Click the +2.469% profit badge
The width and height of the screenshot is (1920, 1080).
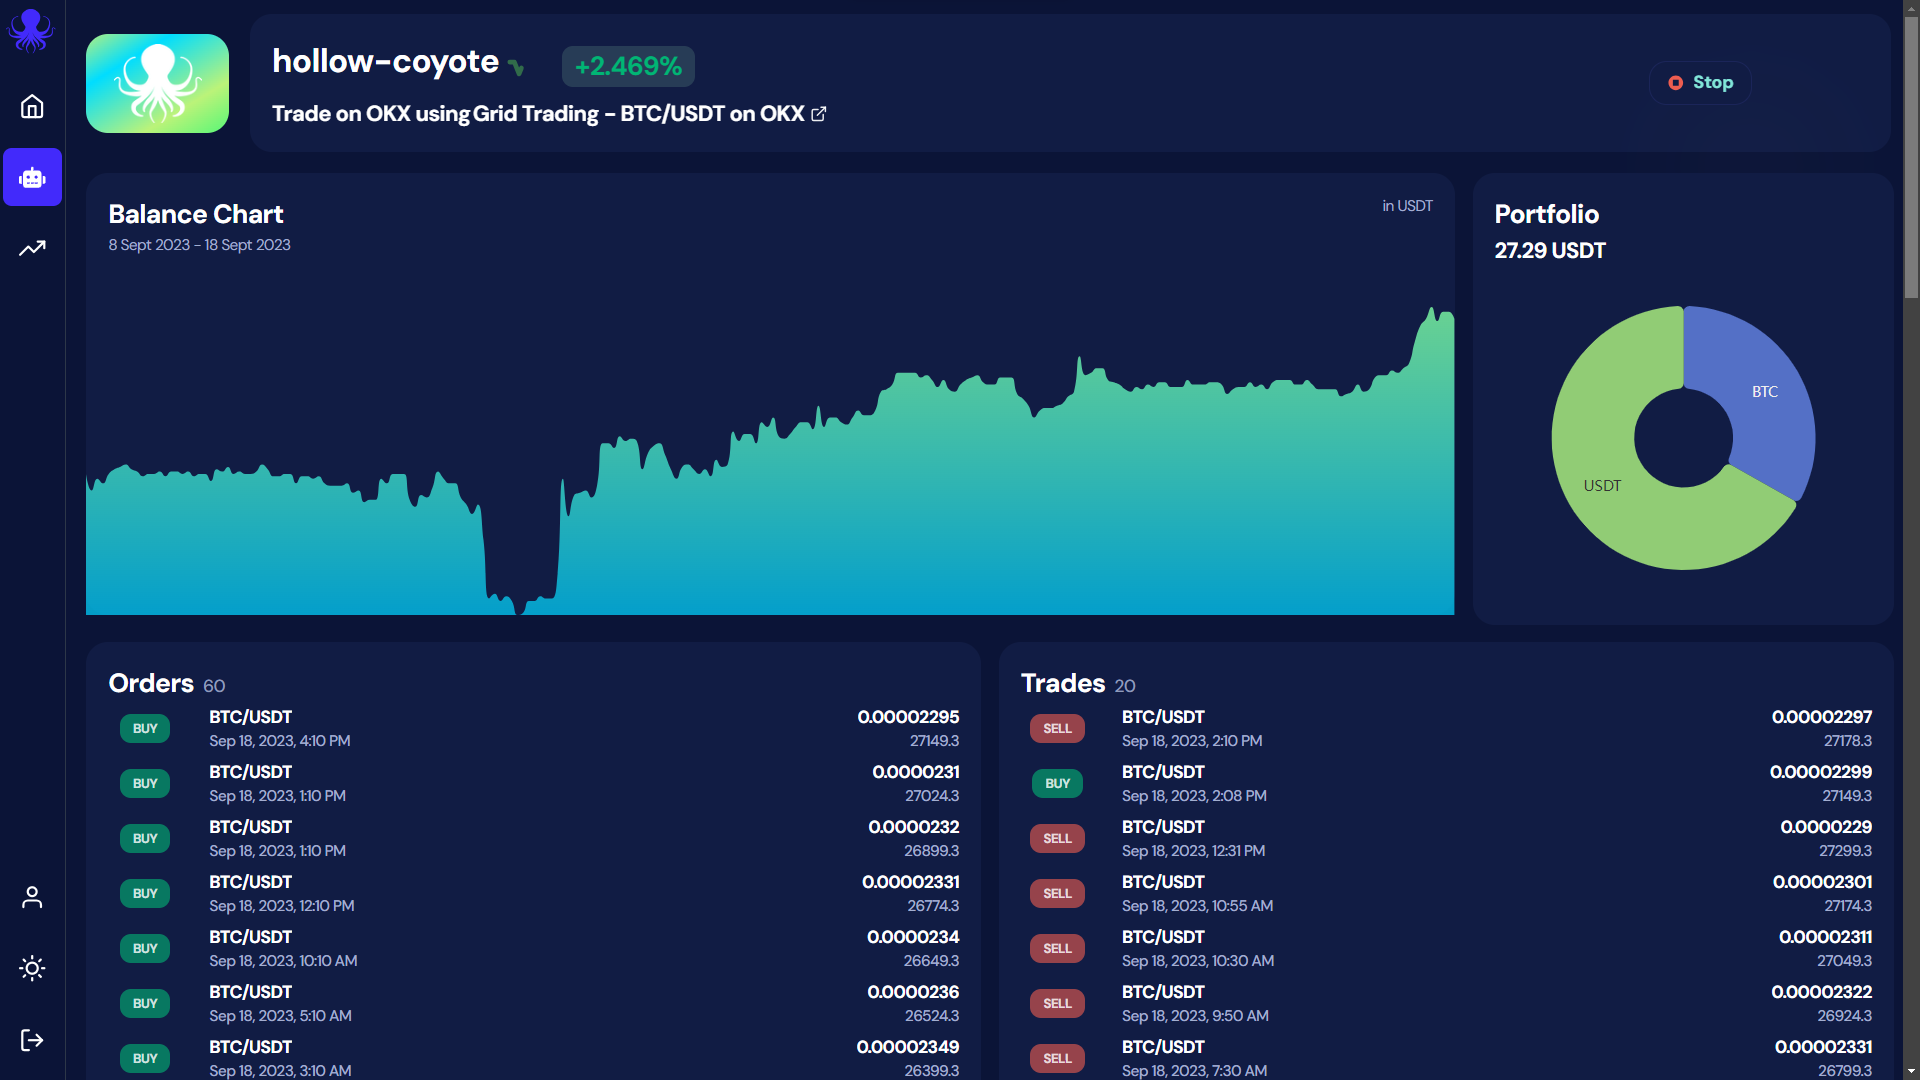coord(628,67)
